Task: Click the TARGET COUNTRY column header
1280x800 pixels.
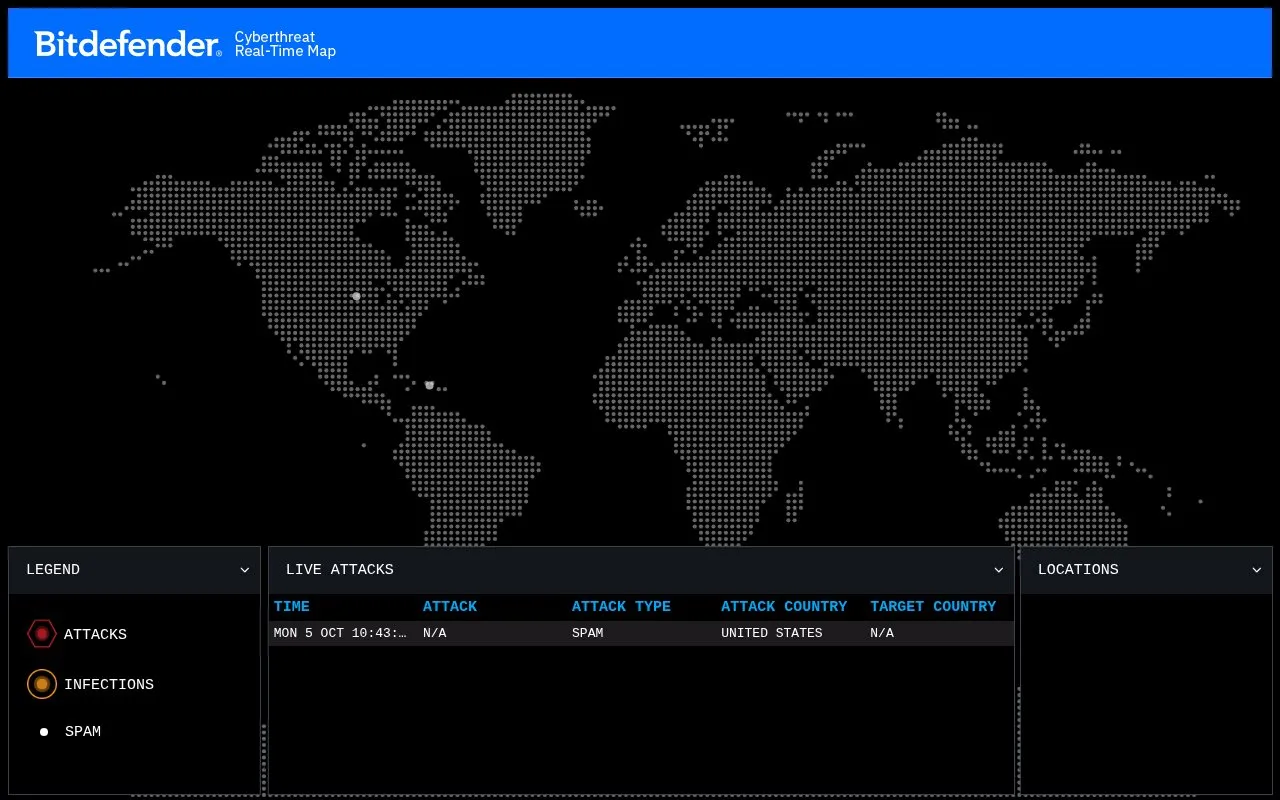Action: (x=933, y=606)
